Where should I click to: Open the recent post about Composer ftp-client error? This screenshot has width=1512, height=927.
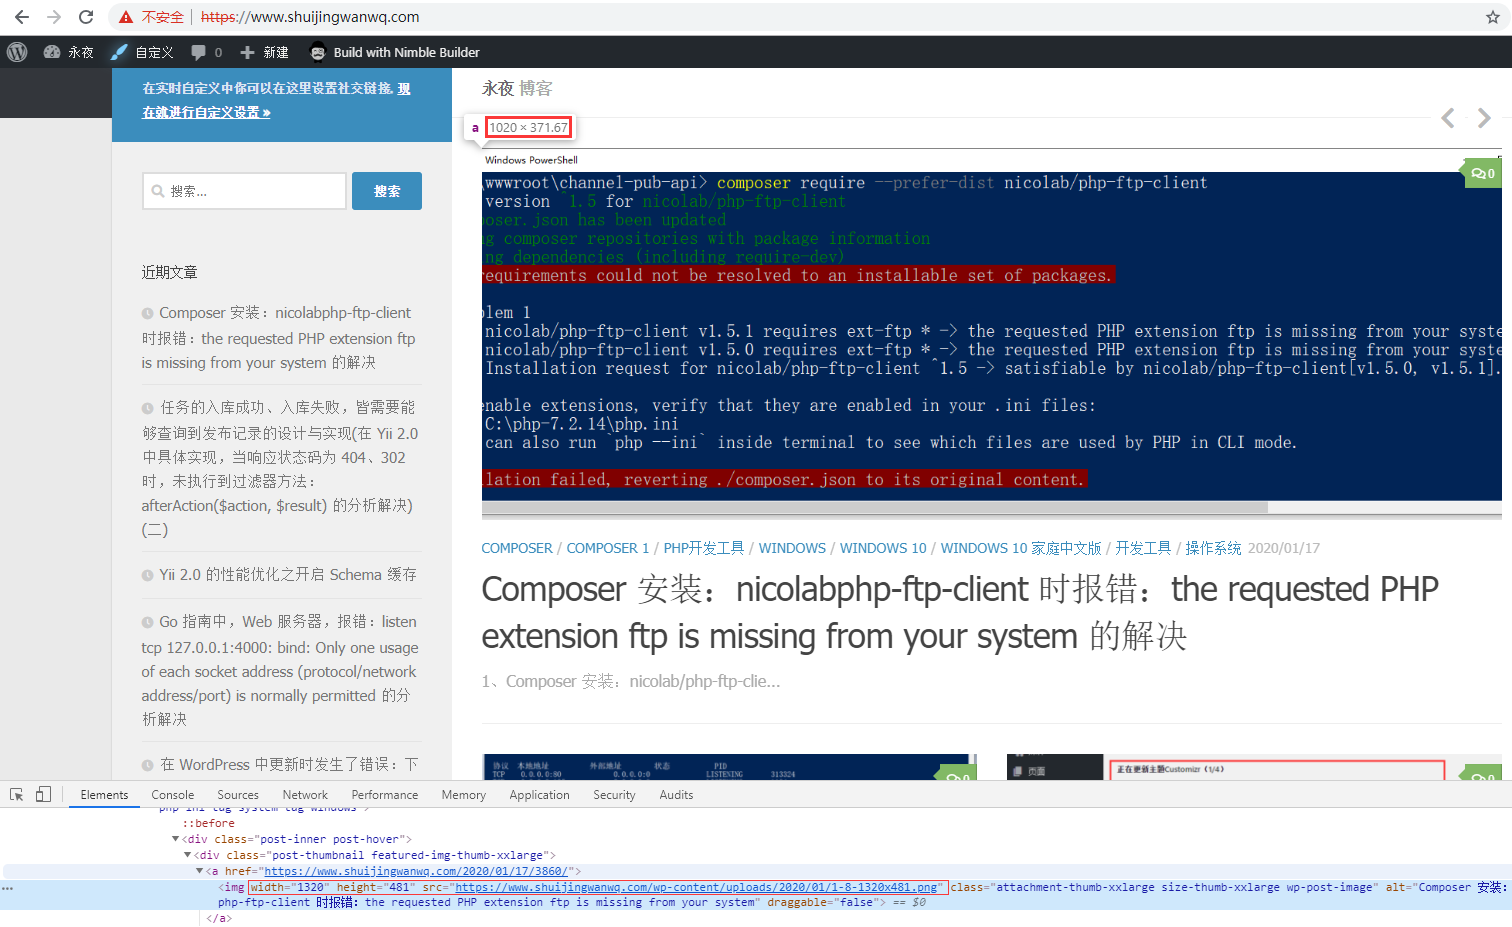pyautogui.click(x=279, y=338)
